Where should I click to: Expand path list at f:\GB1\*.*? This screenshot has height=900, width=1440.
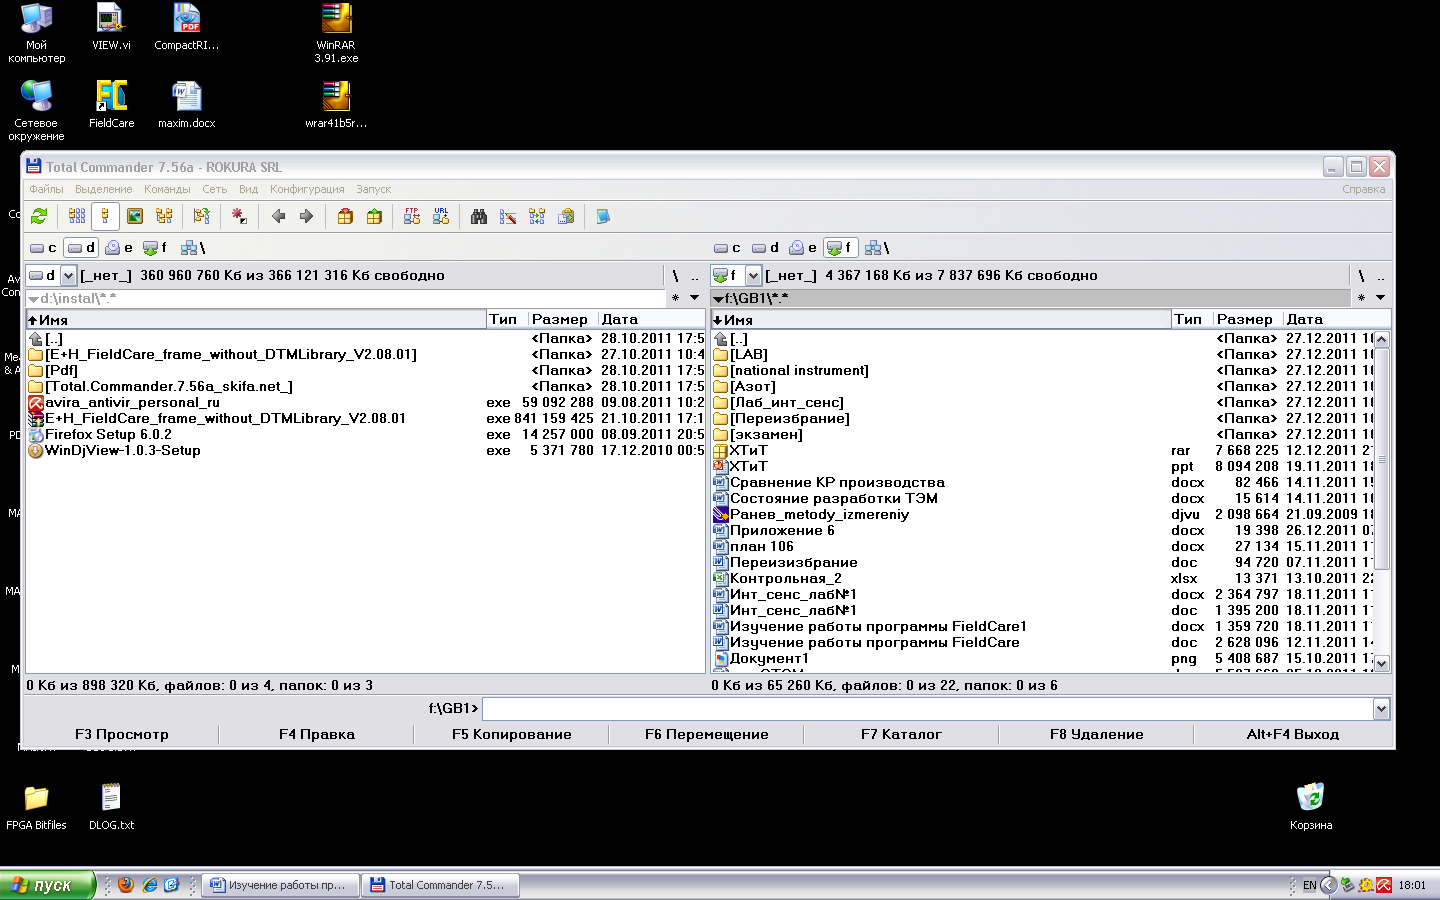tap(718, 299)
